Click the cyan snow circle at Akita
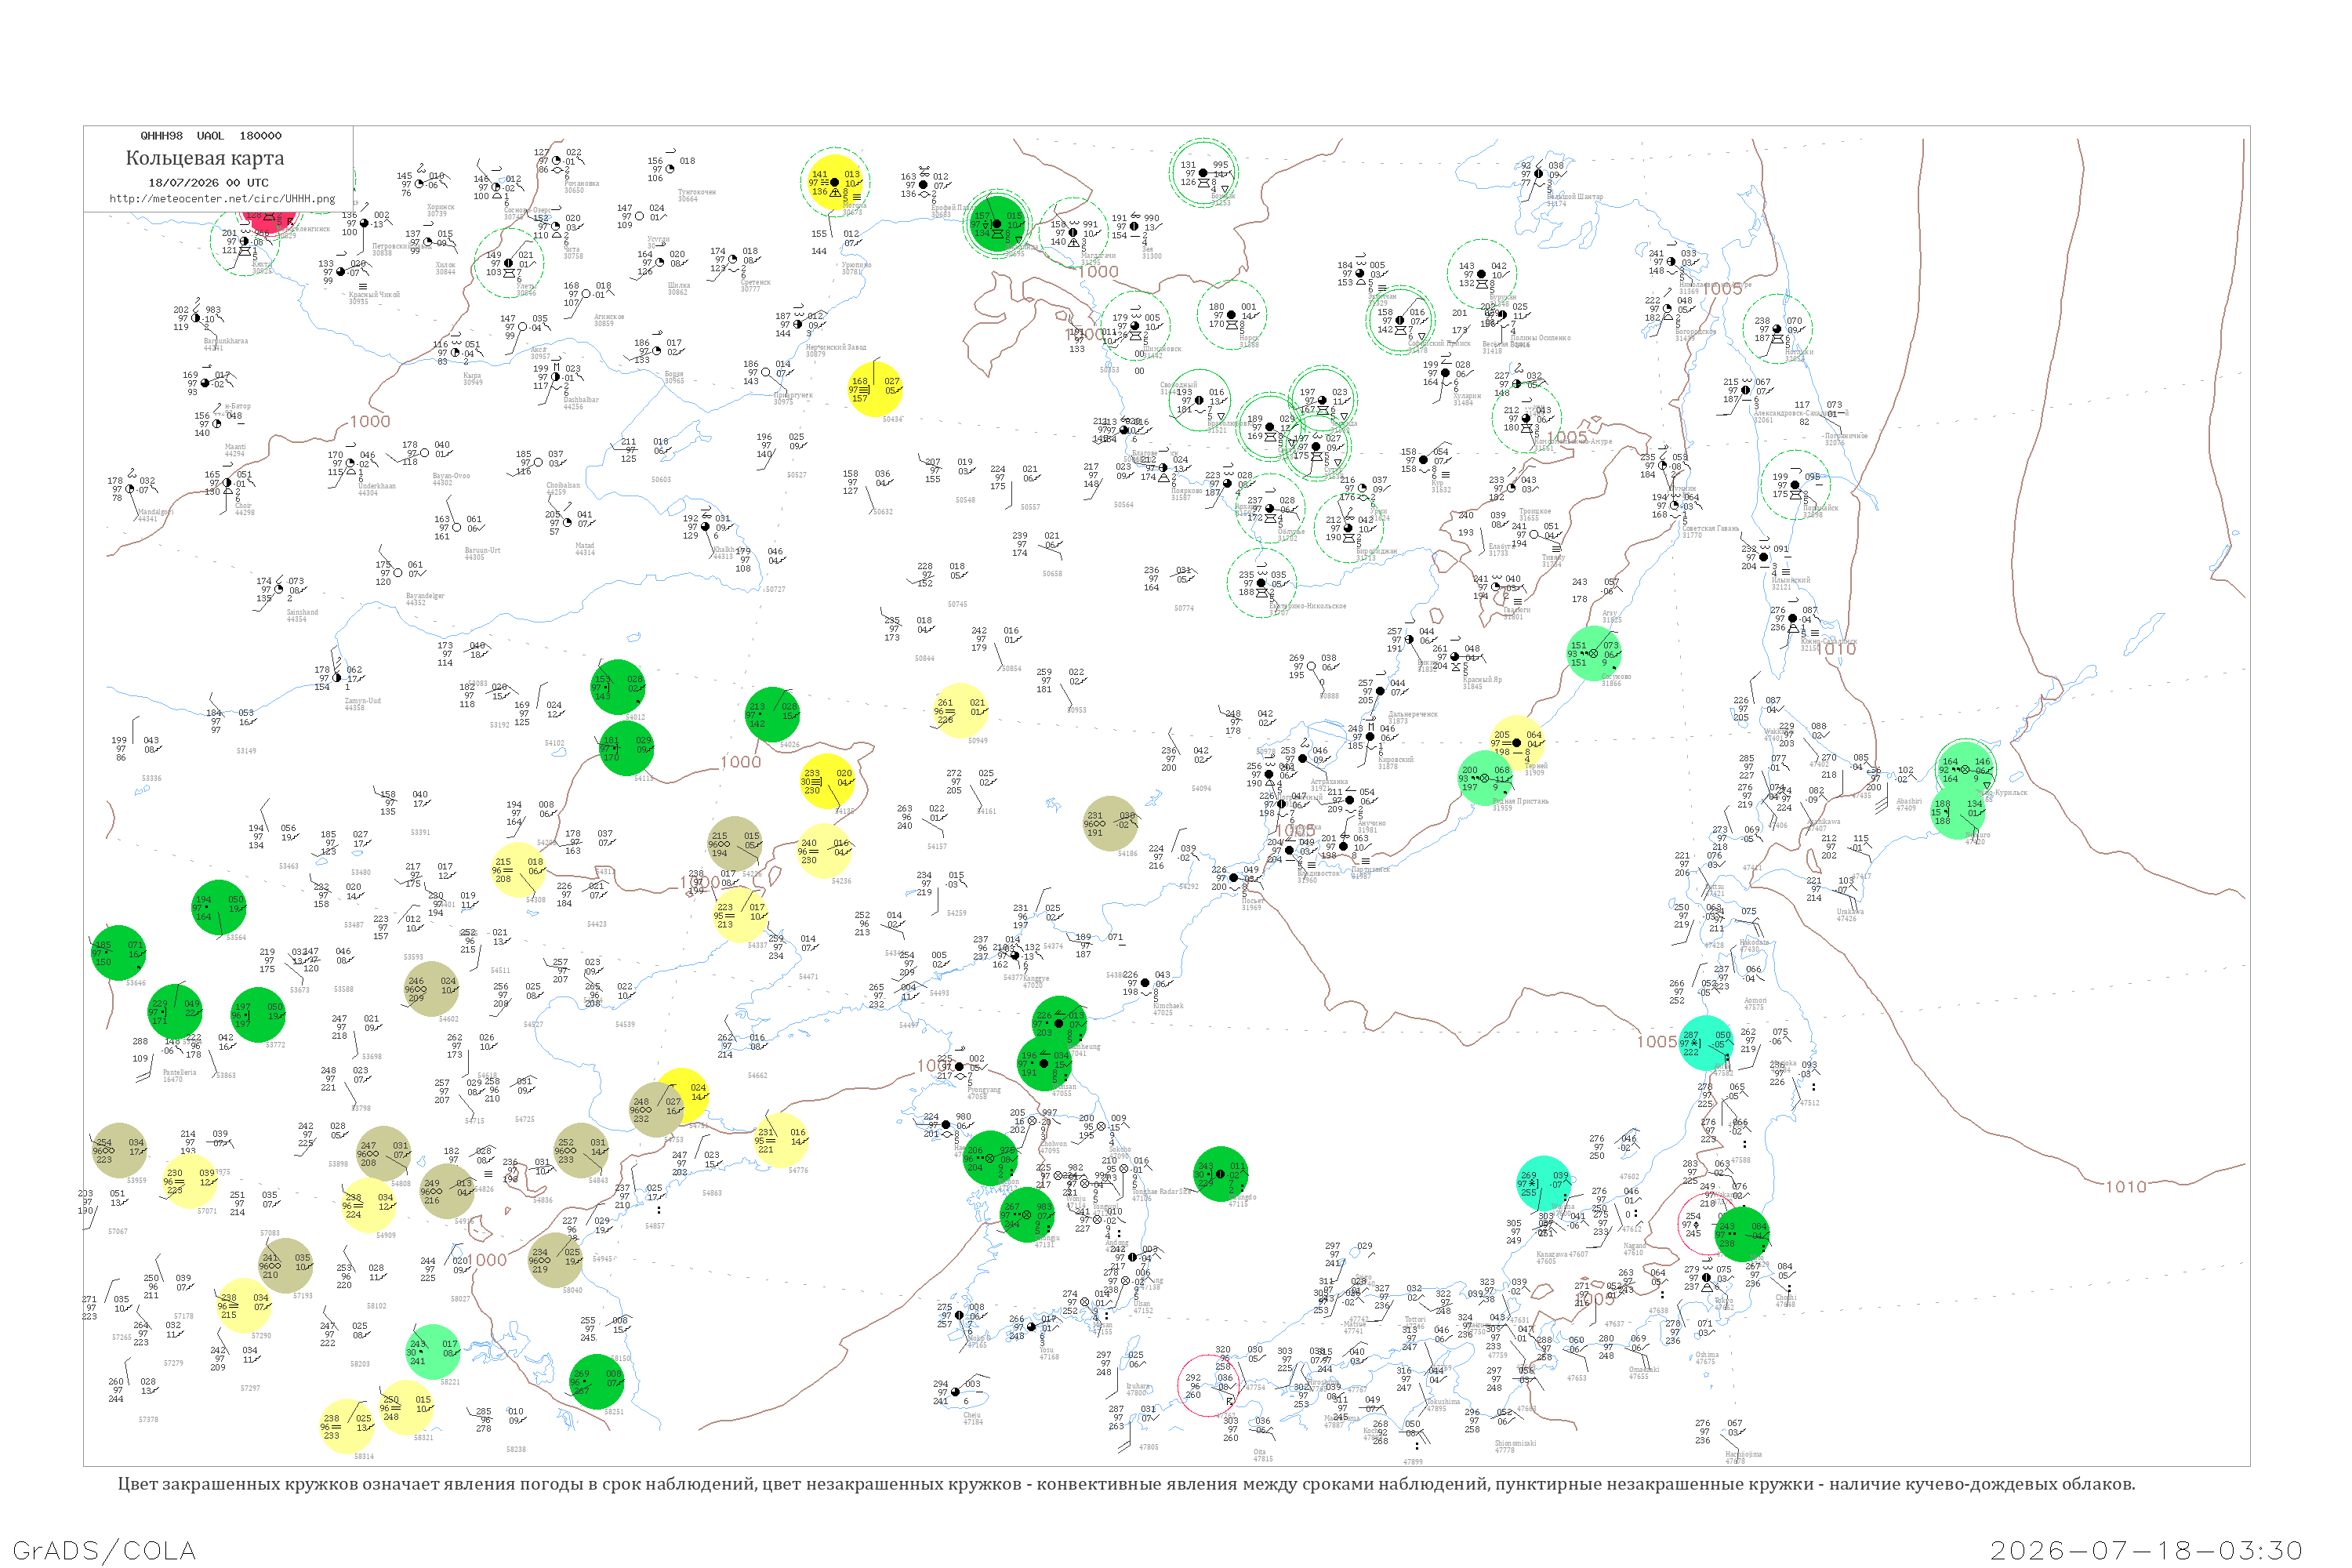 click(x=1705, y=1043)
